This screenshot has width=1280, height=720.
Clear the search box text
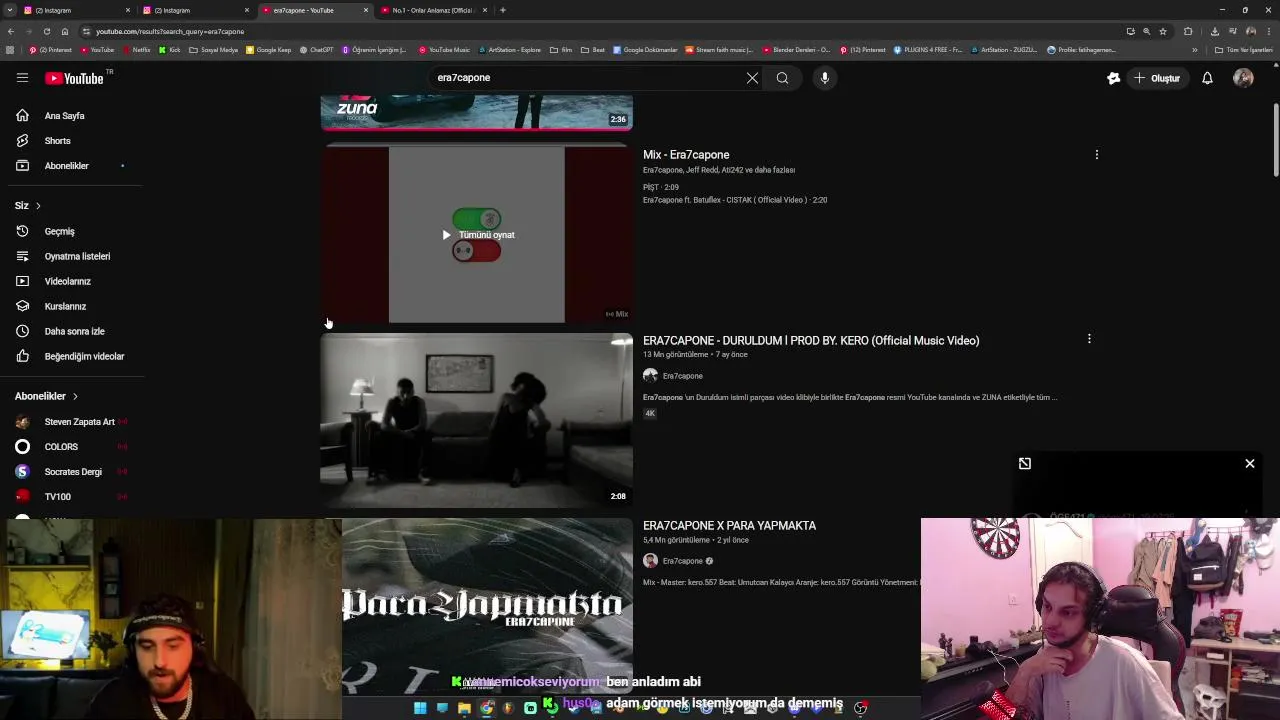752,78
